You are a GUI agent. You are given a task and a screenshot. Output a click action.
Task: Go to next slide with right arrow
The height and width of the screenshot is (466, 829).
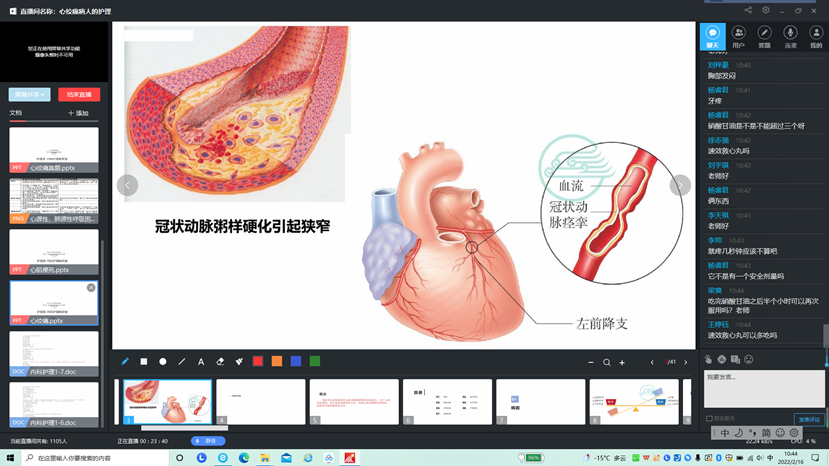680,185
